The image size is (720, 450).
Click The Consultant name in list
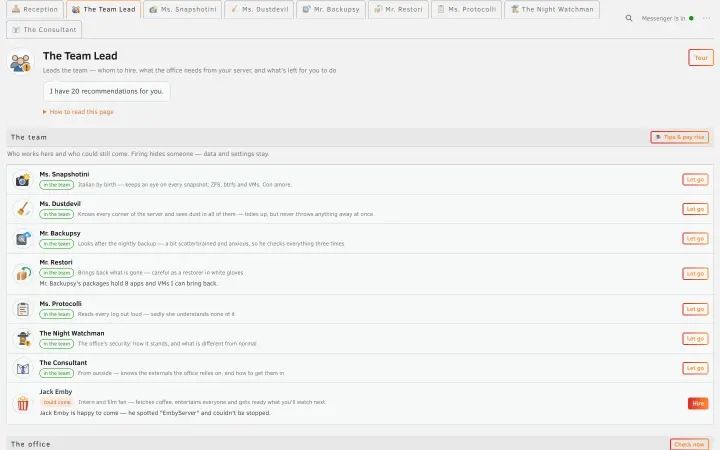63,362
